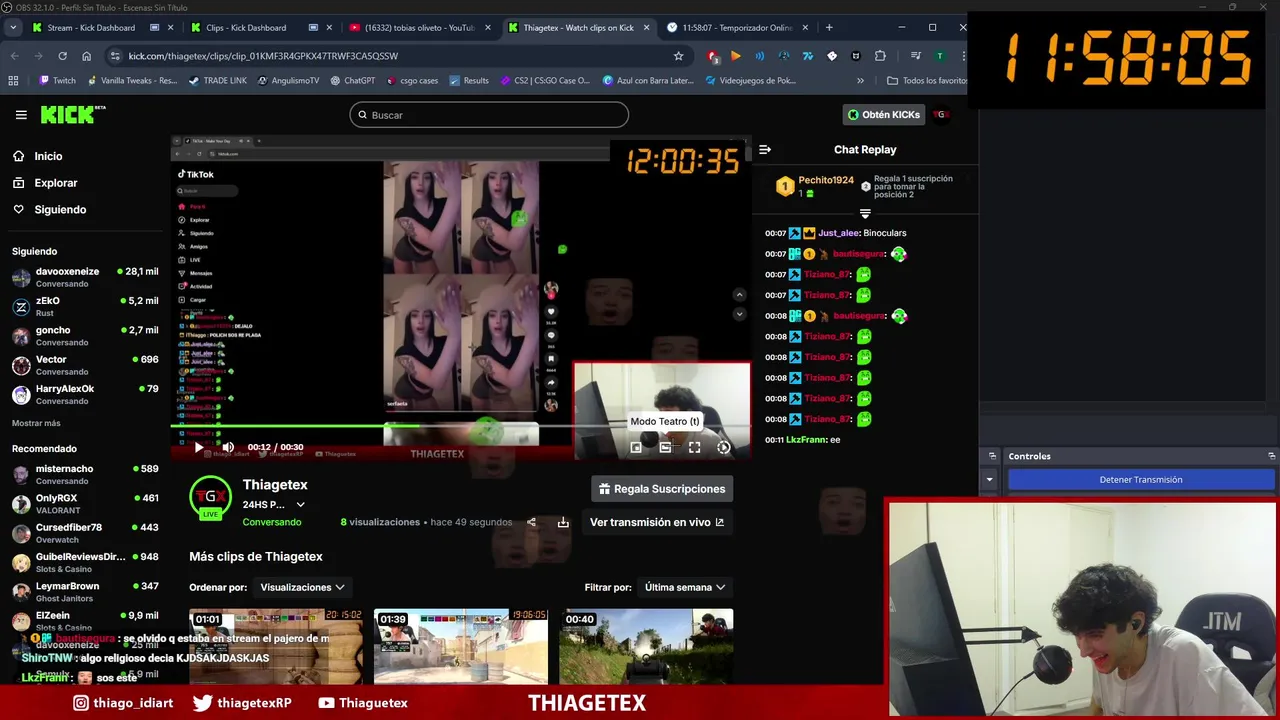Click Regala Suscripciones button
The height and width of the screenshot is (720, 1280).
[662, 489]
